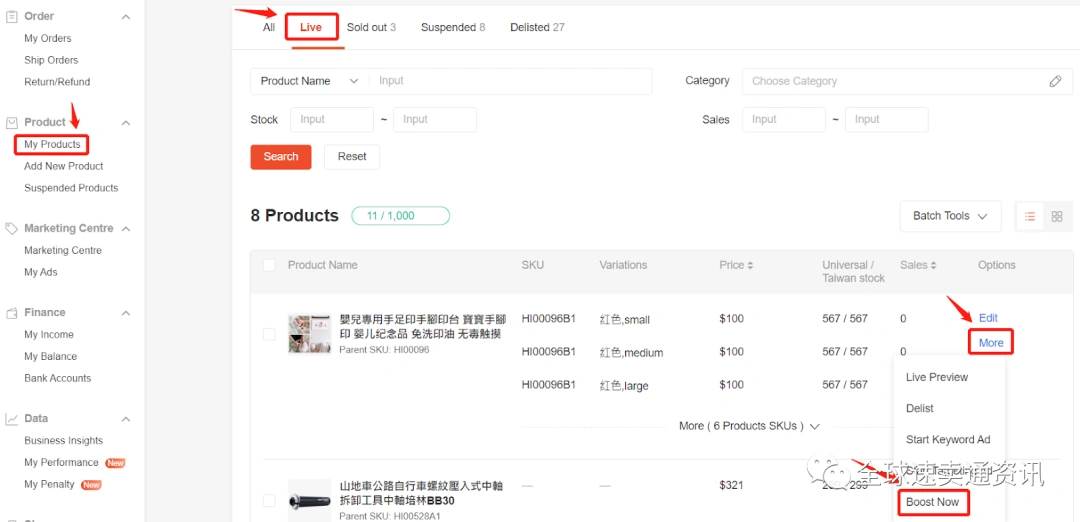Open Bank Accounts in sidebar
1080x522 pixels.
click(x=57, y=378)
